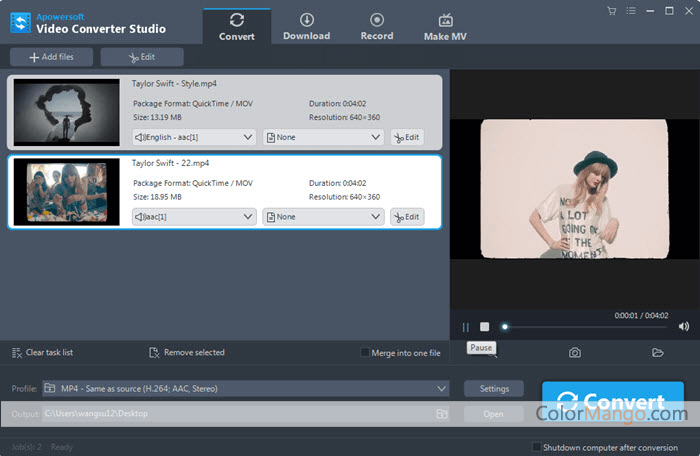
Task: Toggle Shutdown computer after conversion checkbox
Action: point(538,447)
